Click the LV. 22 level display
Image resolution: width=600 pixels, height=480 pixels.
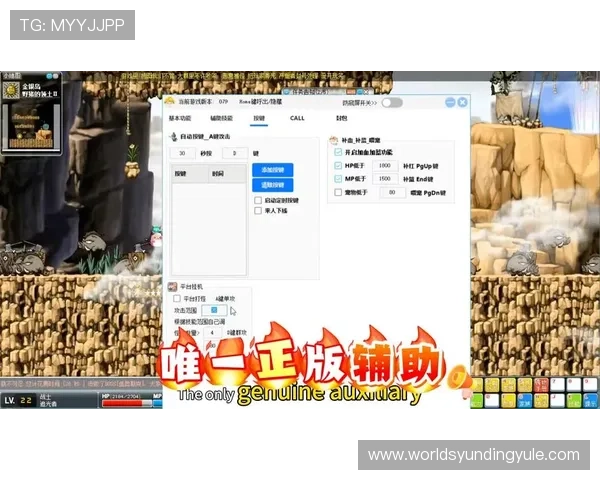point(18,400)
